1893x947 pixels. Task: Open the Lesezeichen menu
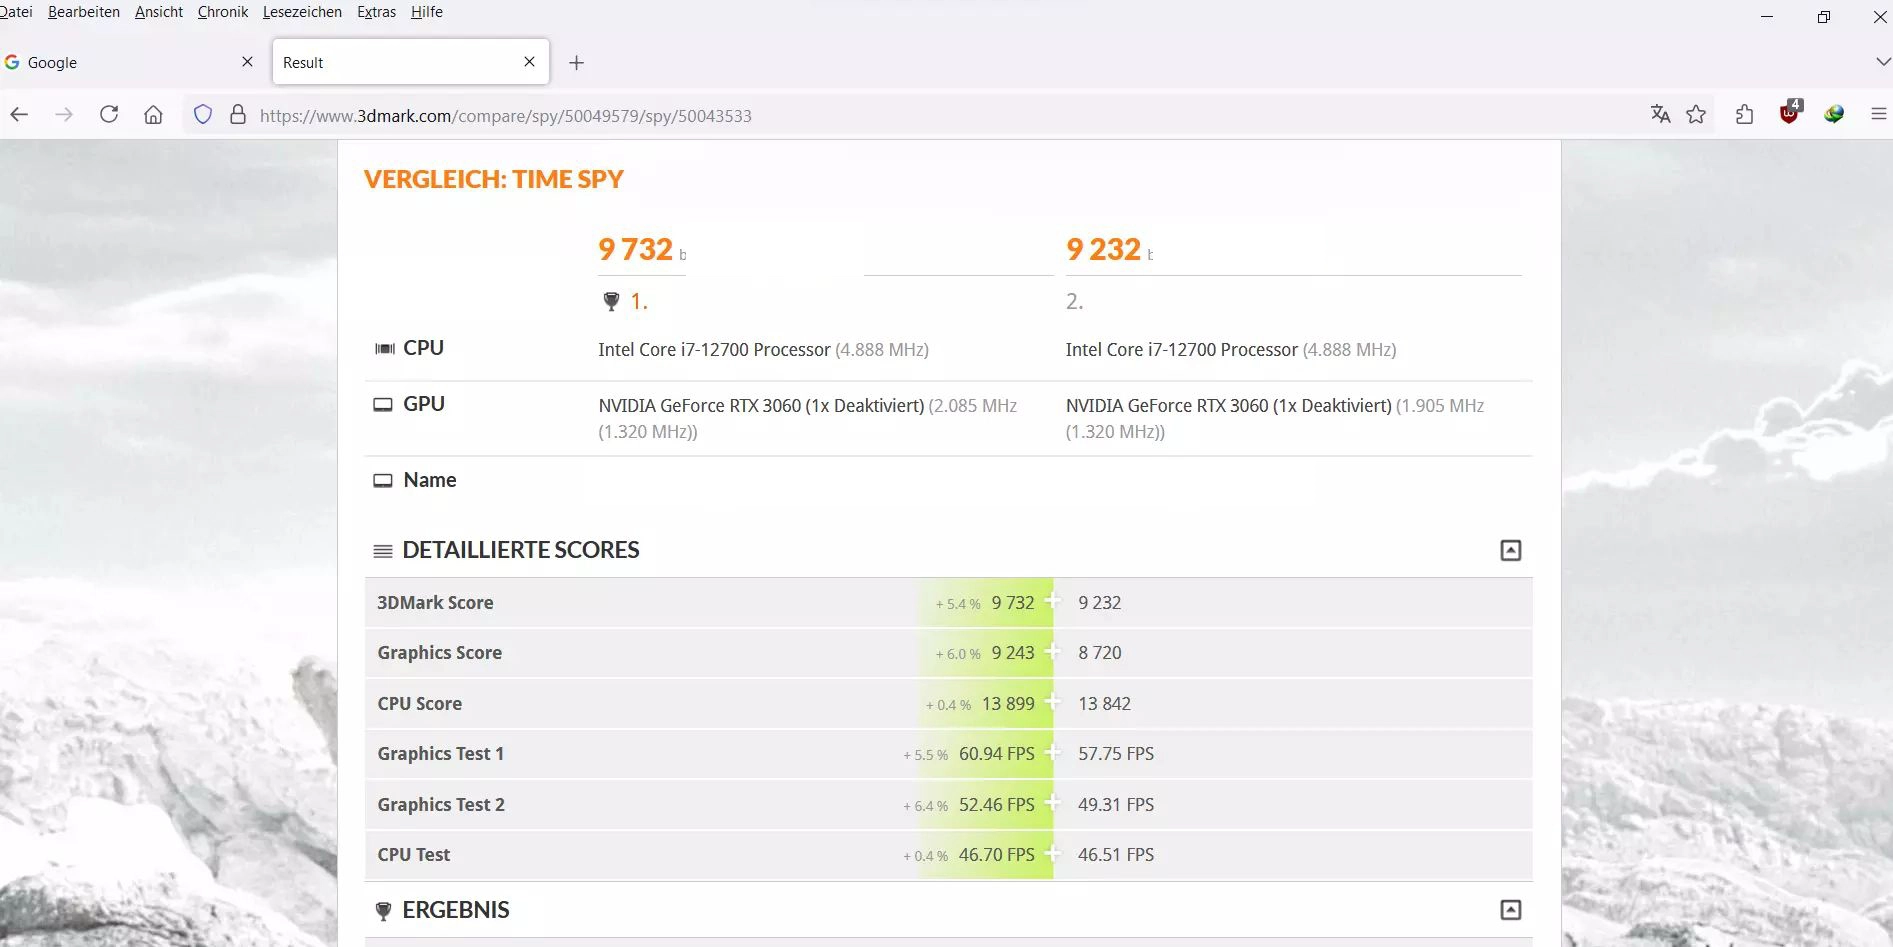(302, 12)
